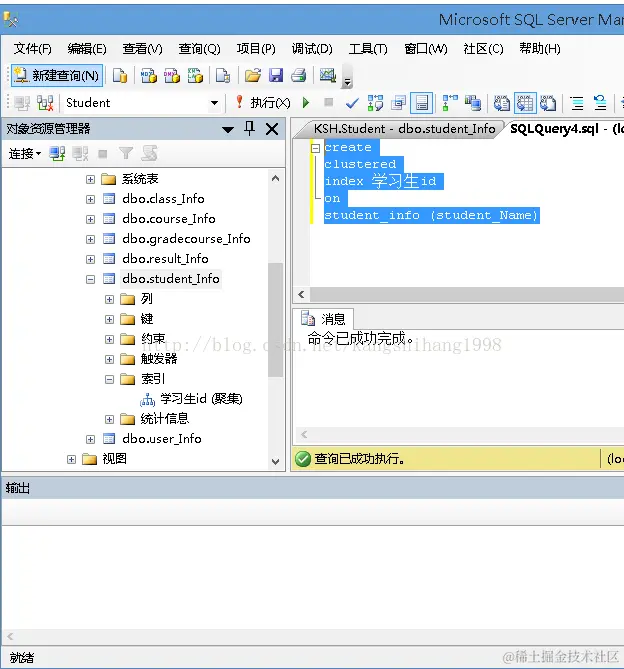This screenshot has width=624, height=669.
Task: Switch to Results to File
Action: point(548,103)
